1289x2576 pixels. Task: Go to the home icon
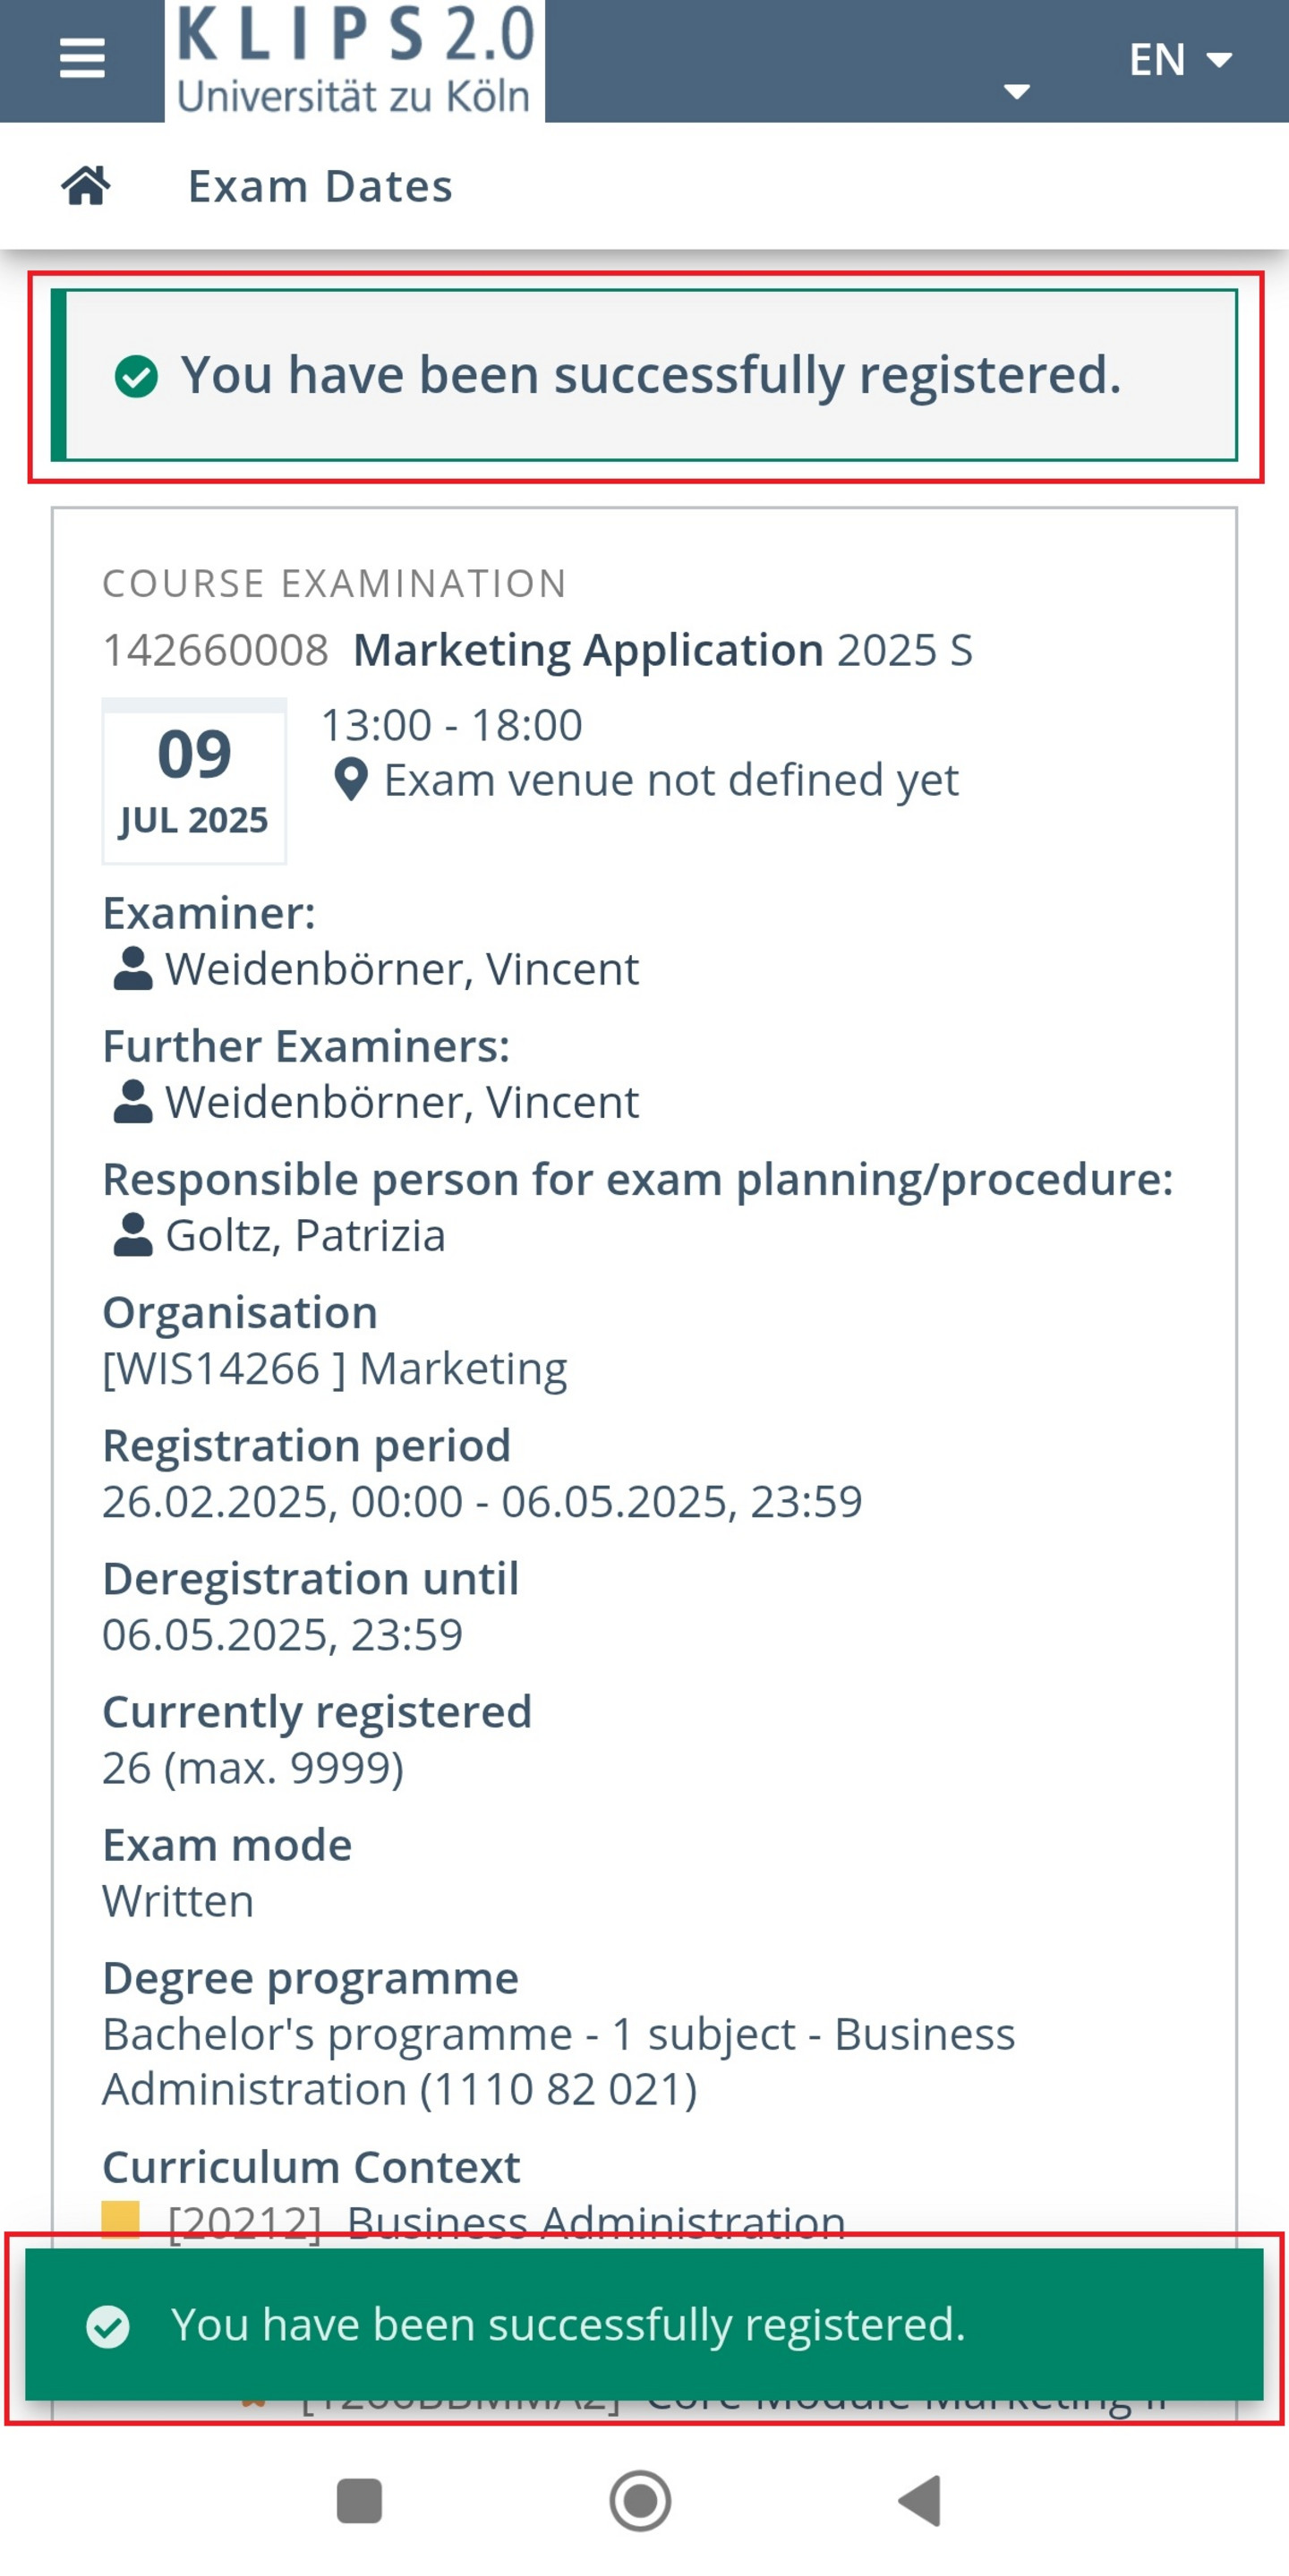pos(86,186)
